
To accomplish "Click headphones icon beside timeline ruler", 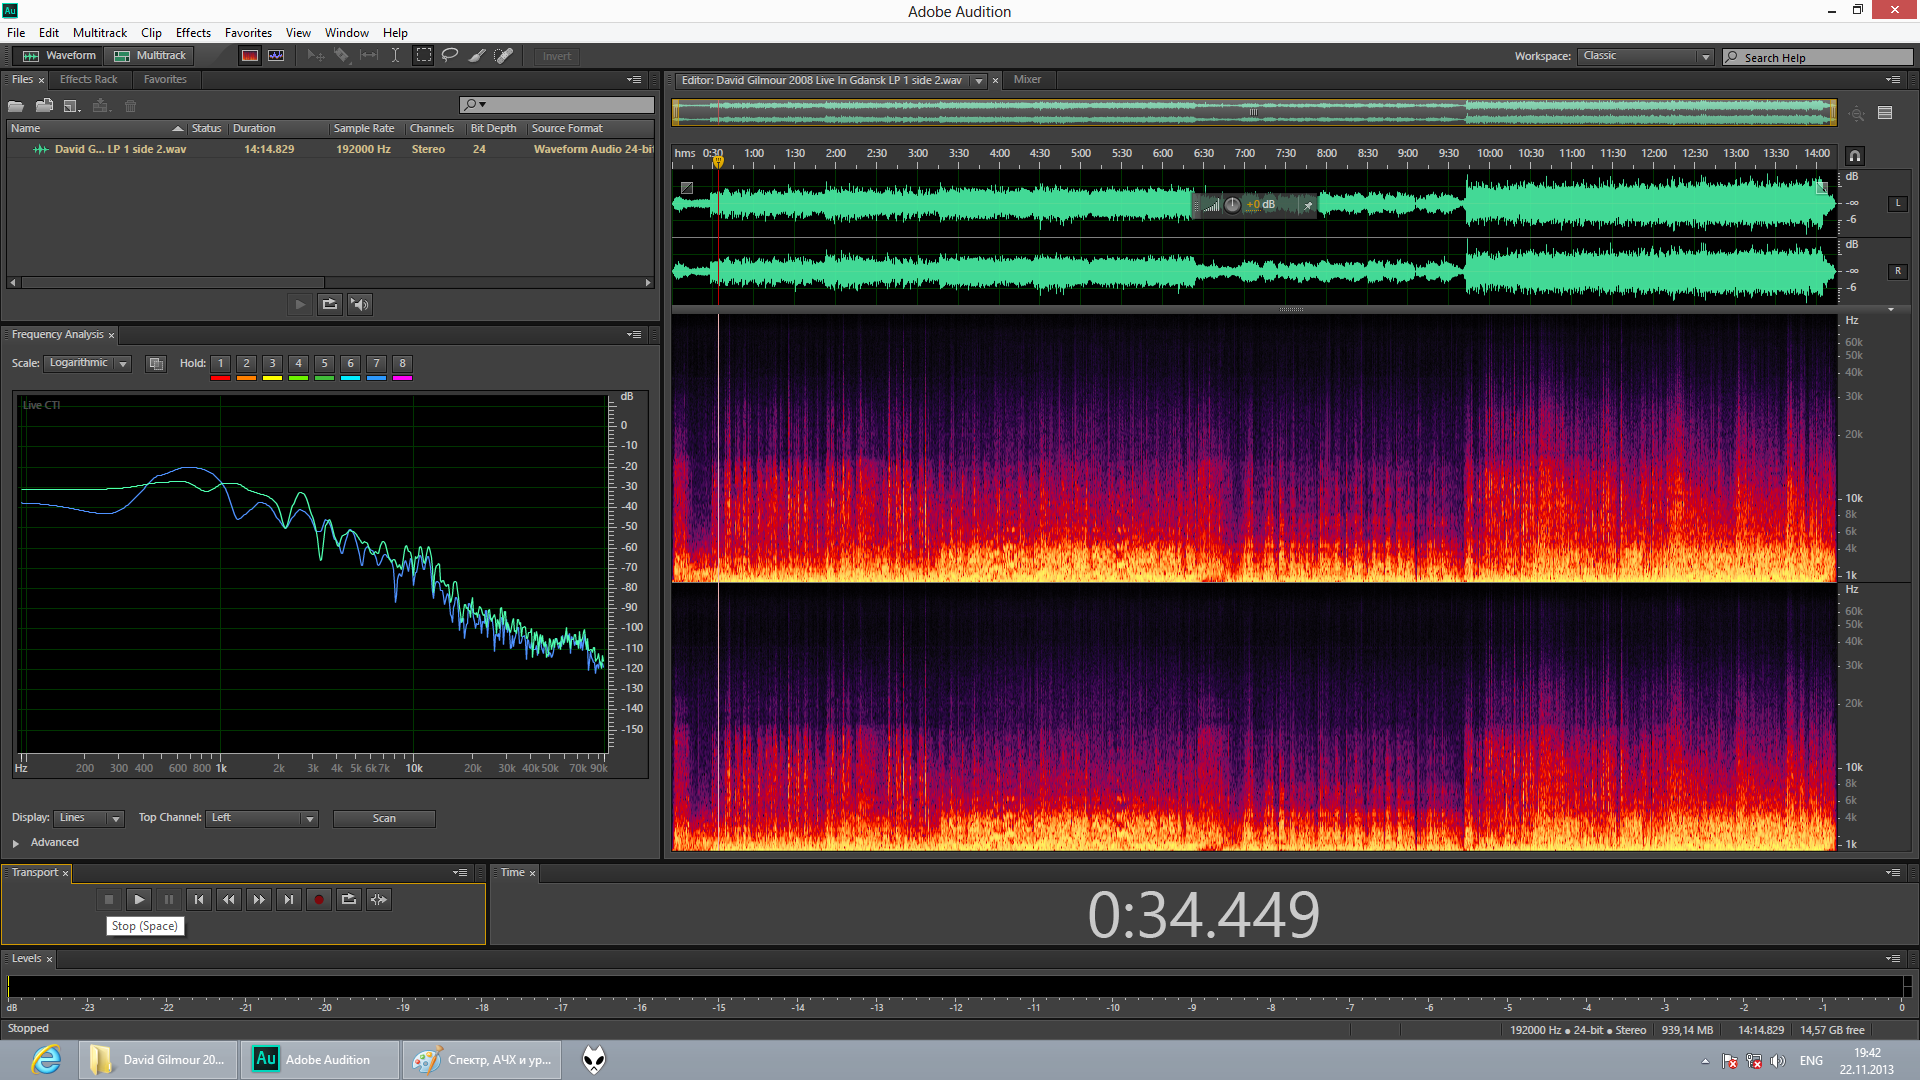I will pos(1855,156).
